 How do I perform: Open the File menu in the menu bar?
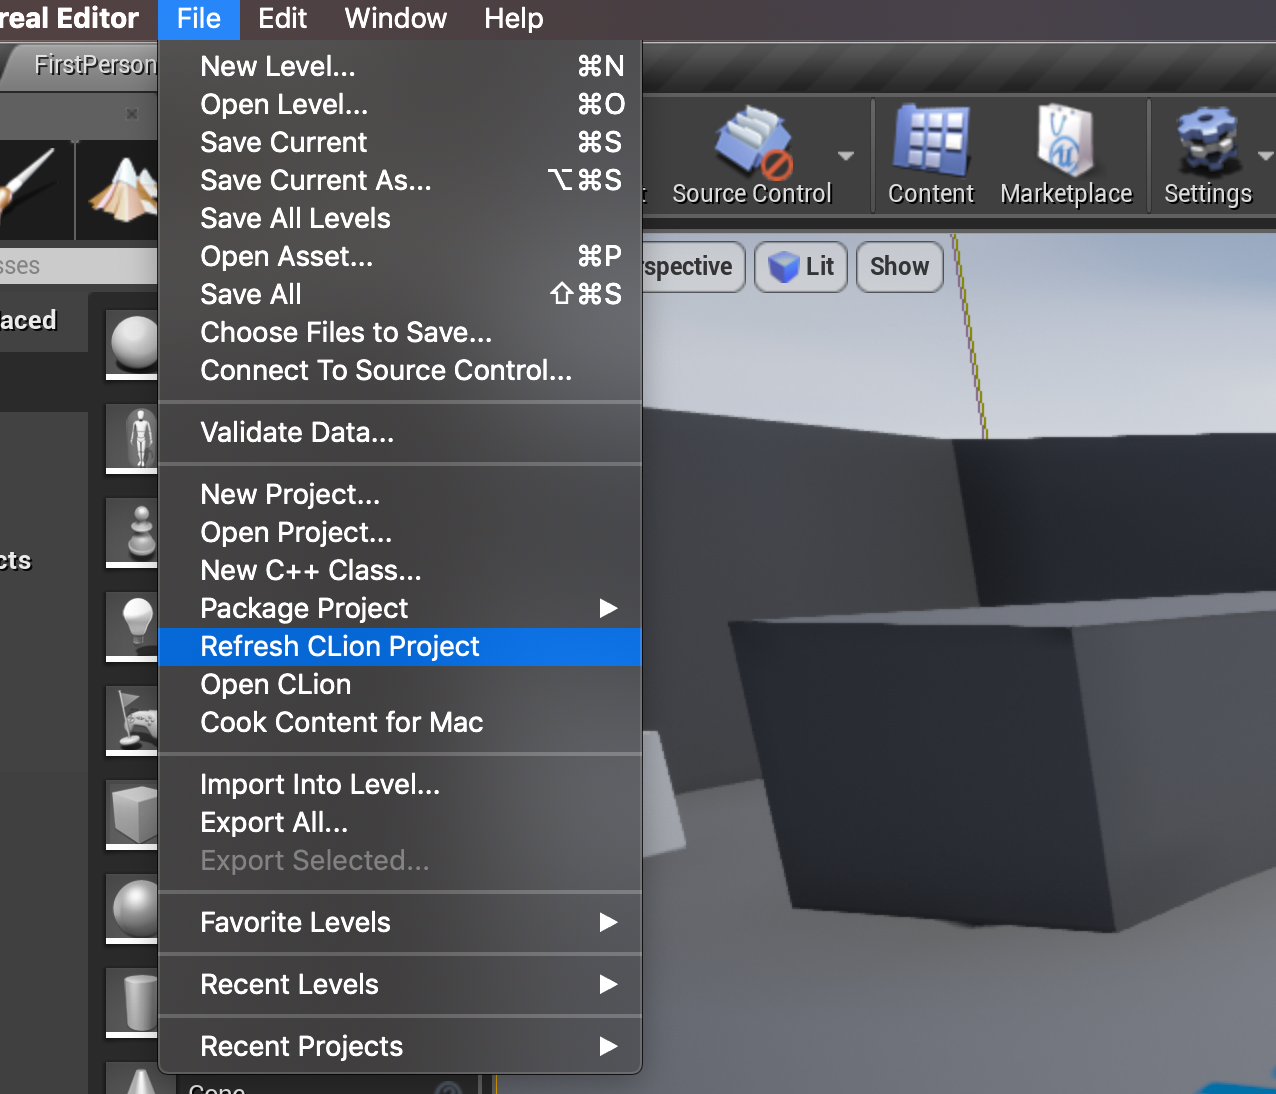pos(198,19)
